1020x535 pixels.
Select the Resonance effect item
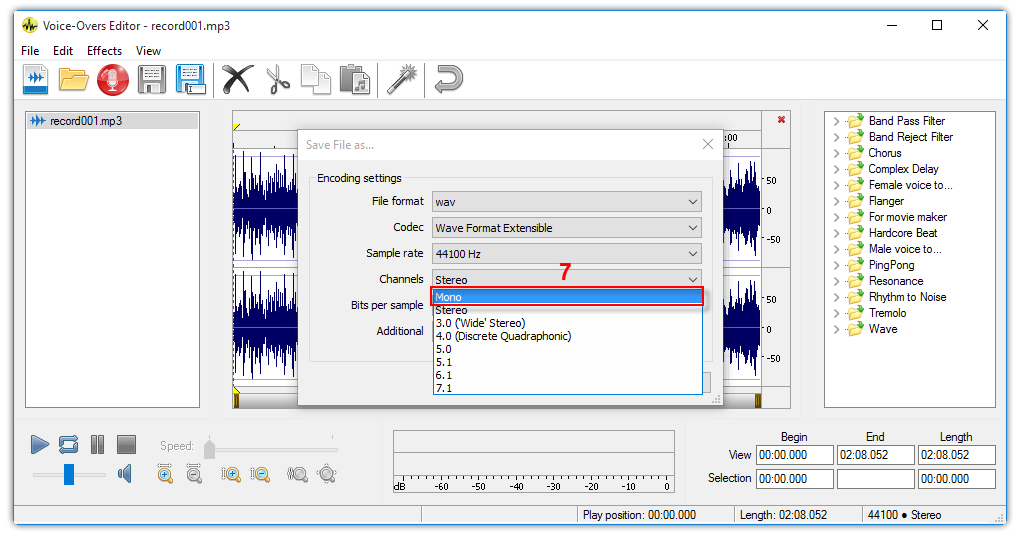coord(896,281)
